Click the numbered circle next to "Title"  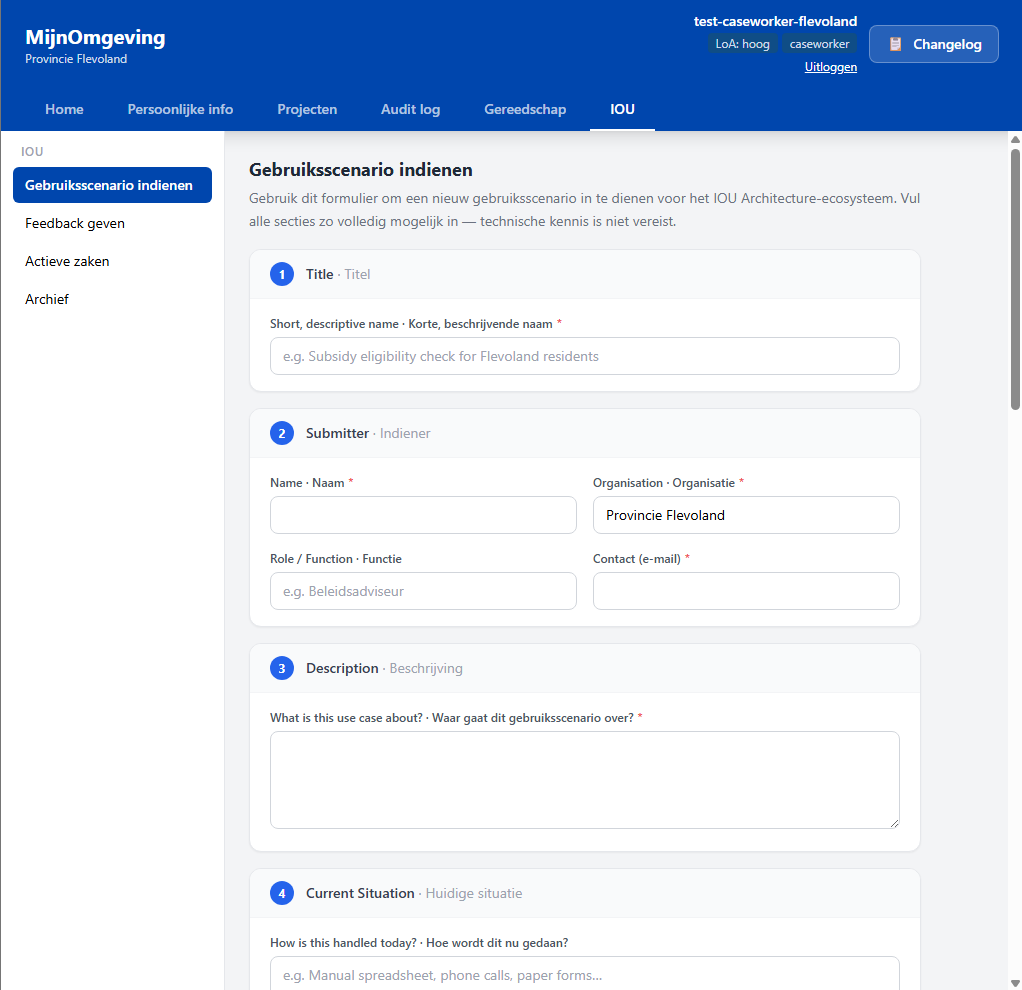[x=281, y=274]
